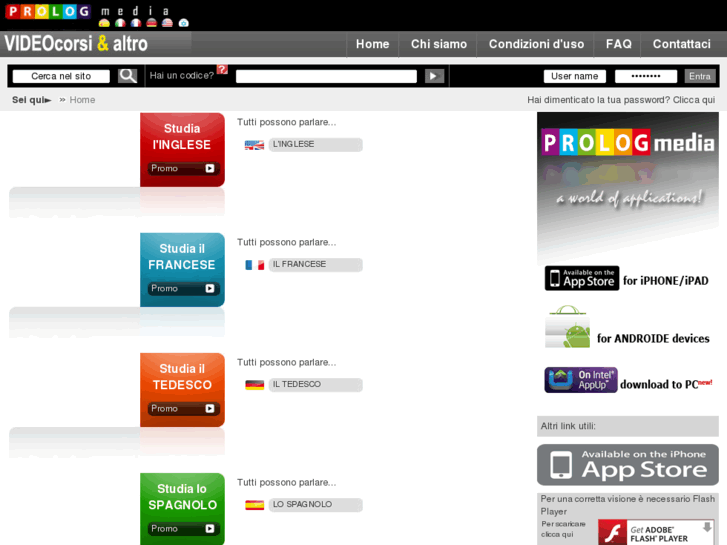Play the TEDESCO Promo video
Image resolution: width=727 pixels, height=545 pixels.
coord(183,409)
